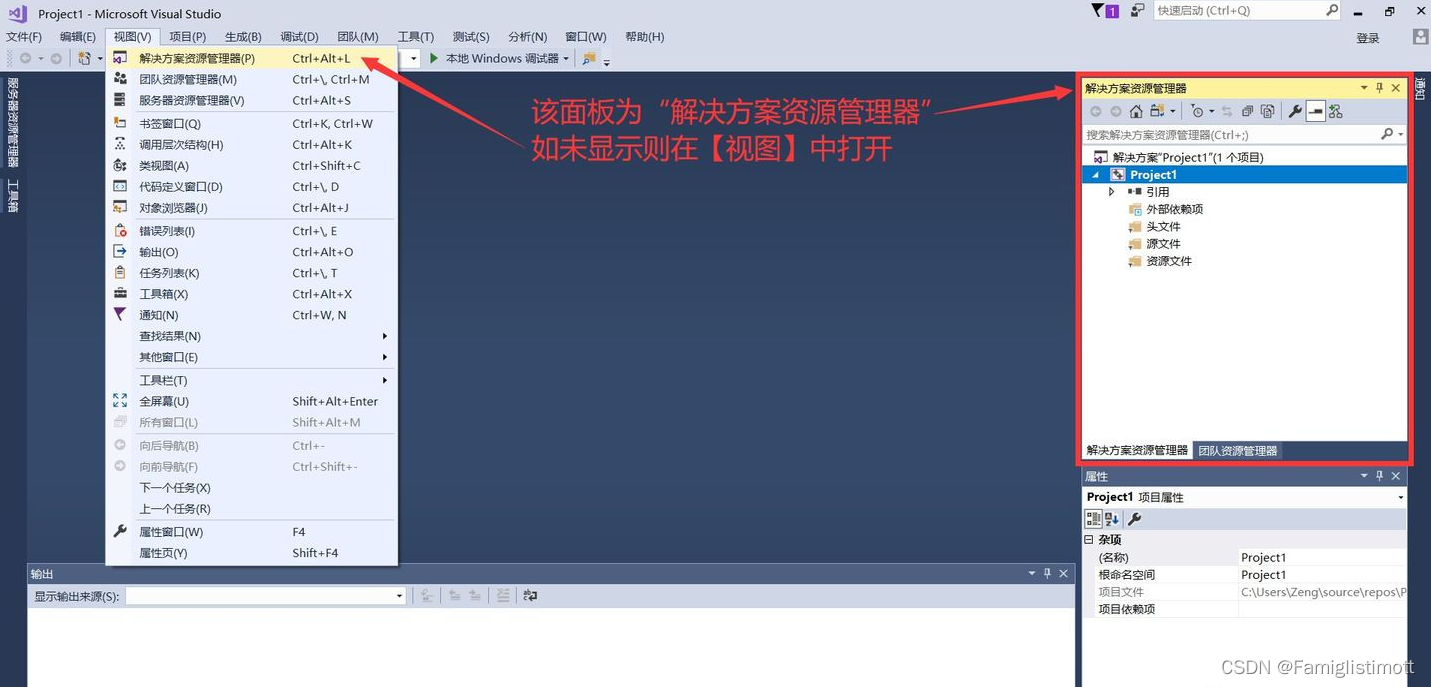Open Properties wrench icon in Solution Explorer toolbar
Viewport: 1431px width, 687px height.
pos(1295,112)
